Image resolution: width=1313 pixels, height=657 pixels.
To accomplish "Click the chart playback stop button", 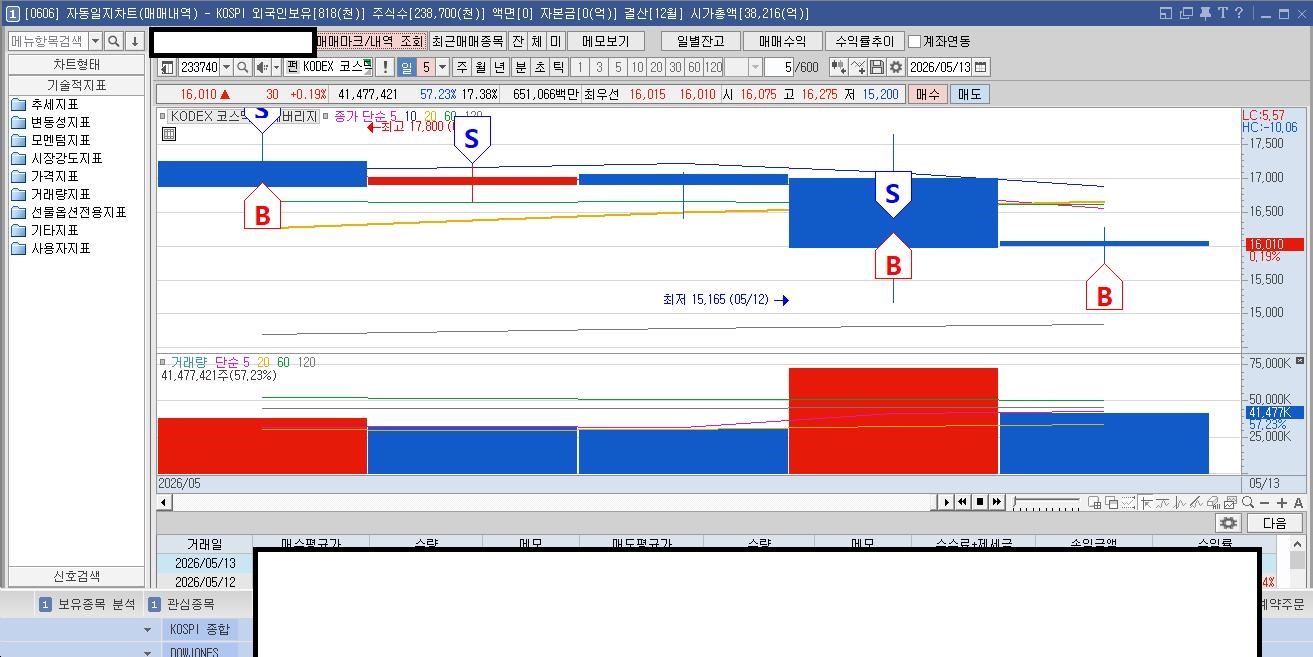I will point(980,502).
